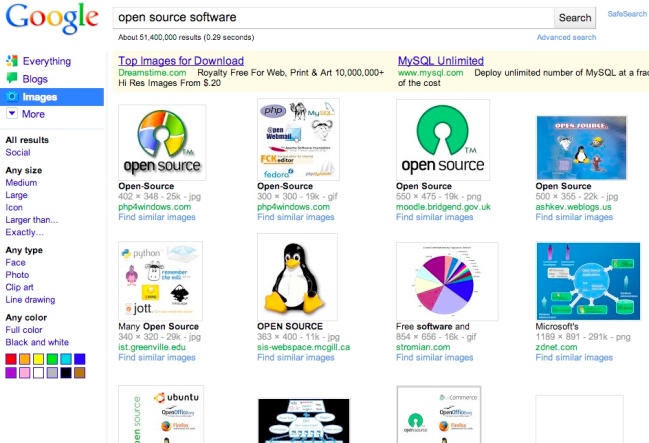Select the Social results filter

tap(18, 153)
